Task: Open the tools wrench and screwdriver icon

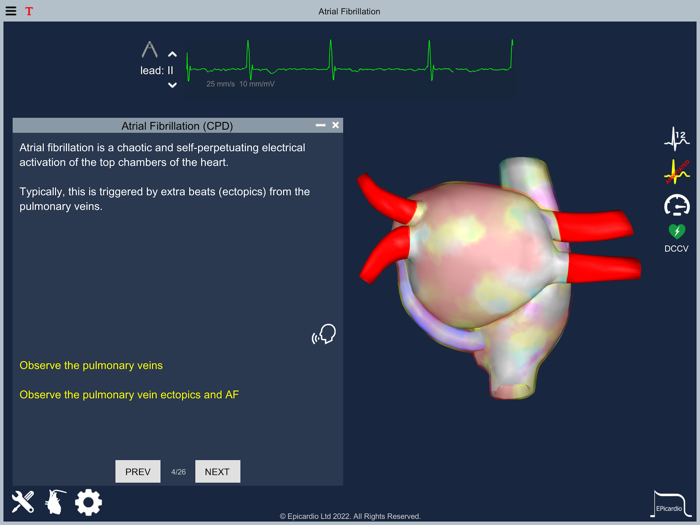Action: (23, 502)
